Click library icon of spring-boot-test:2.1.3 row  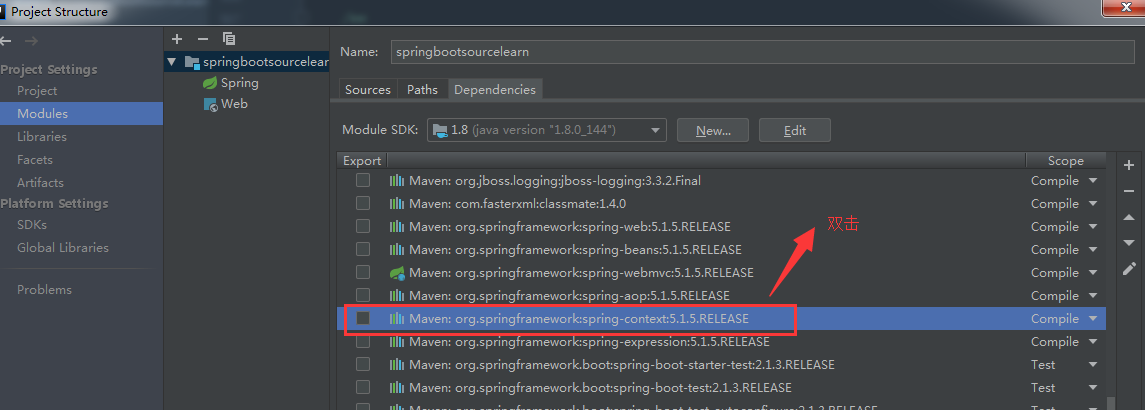[397, 387]
